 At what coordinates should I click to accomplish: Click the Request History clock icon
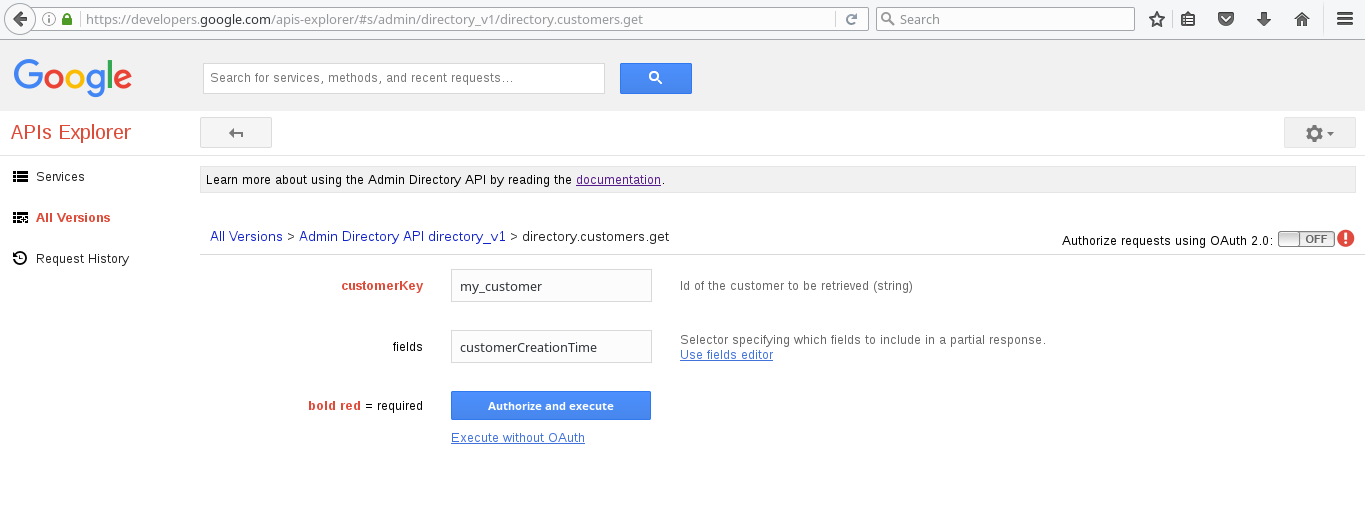click(x=20, y=259)
